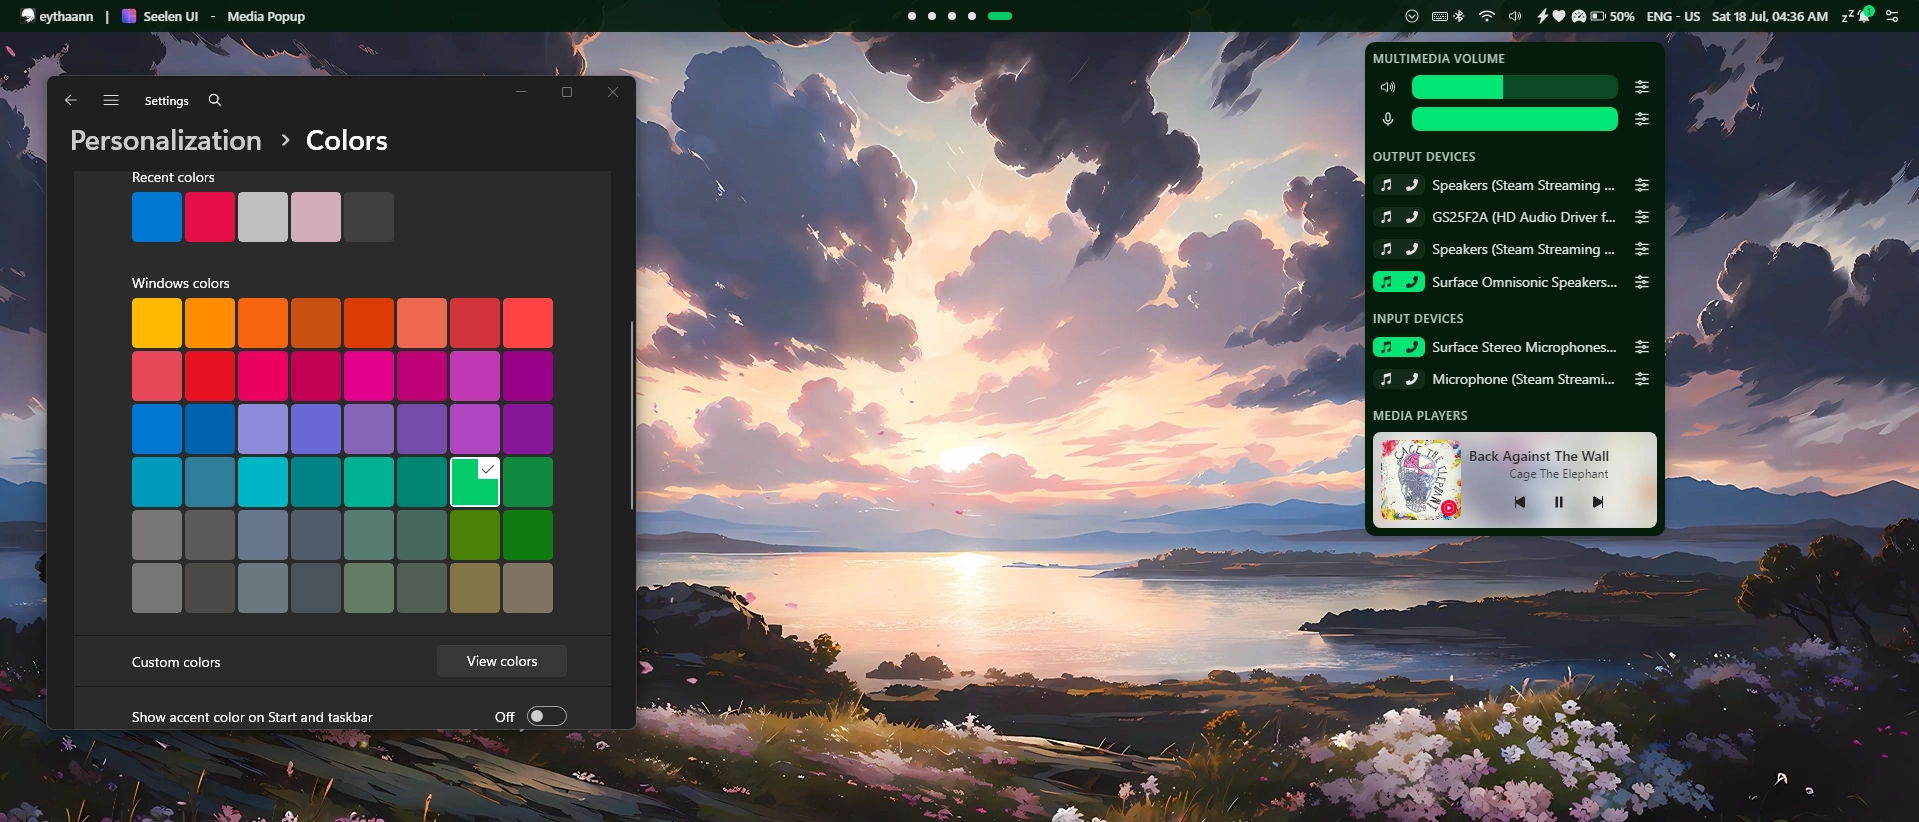Expand Microphone Steam Streaming device options
The image size is (1919, 822).
1641,379
